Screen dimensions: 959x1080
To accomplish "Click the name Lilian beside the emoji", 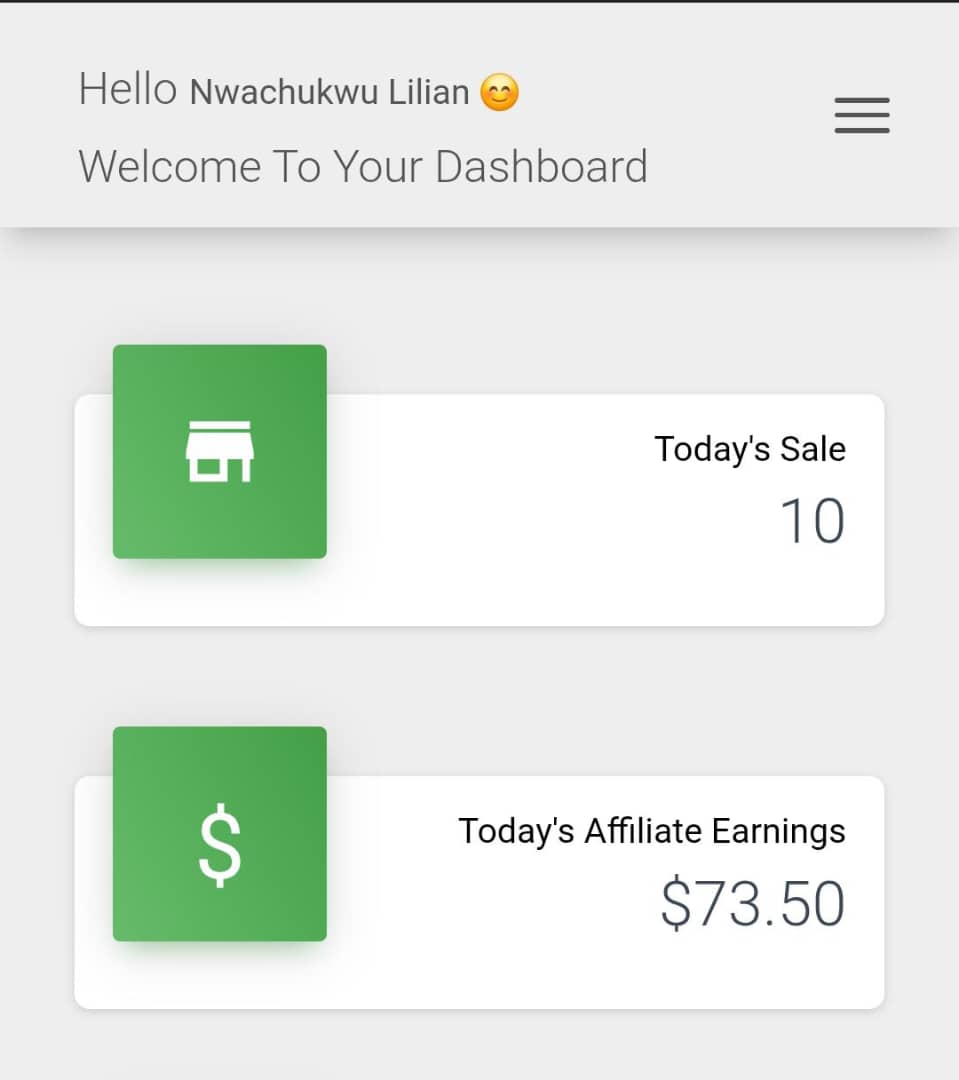I will point(429,92).
